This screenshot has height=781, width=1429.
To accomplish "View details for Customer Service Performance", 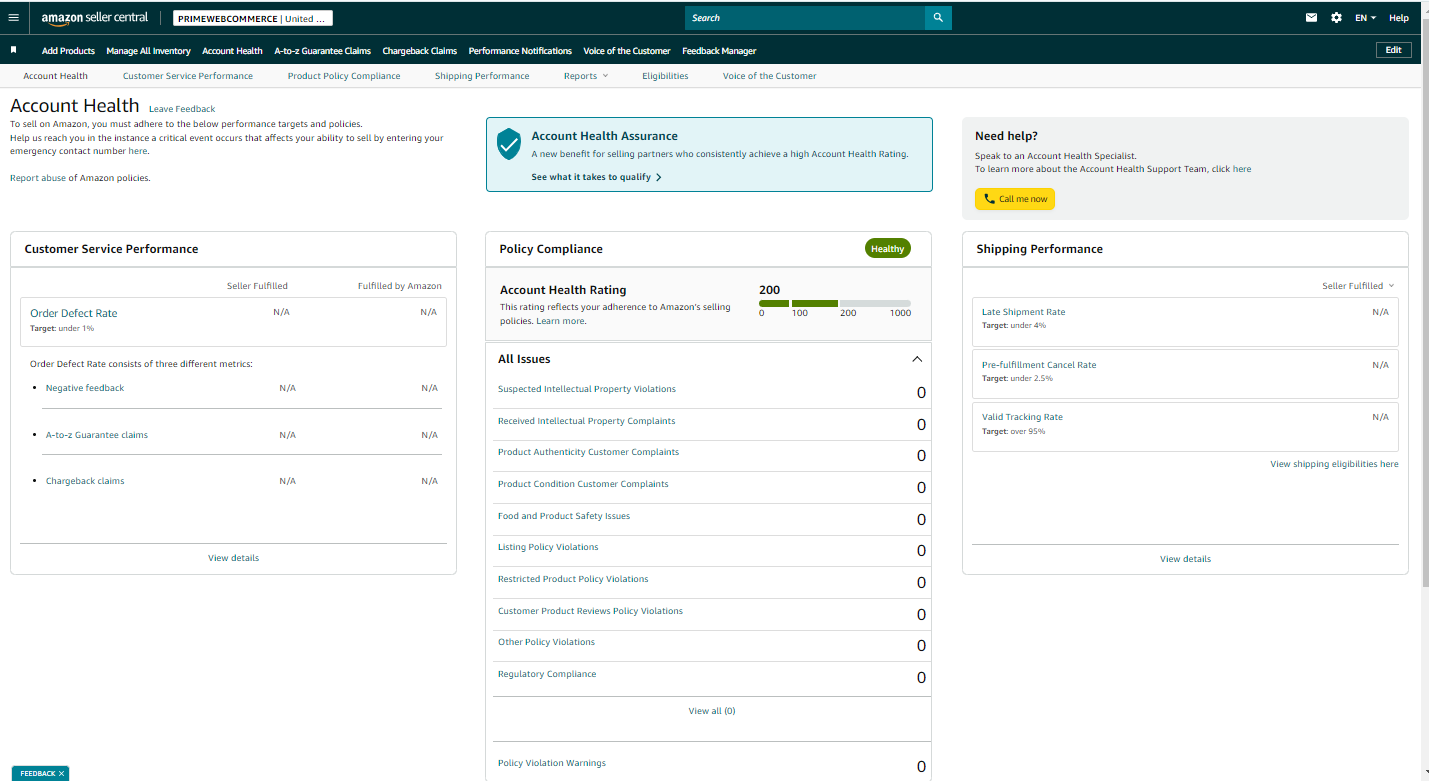I will 233,558.
